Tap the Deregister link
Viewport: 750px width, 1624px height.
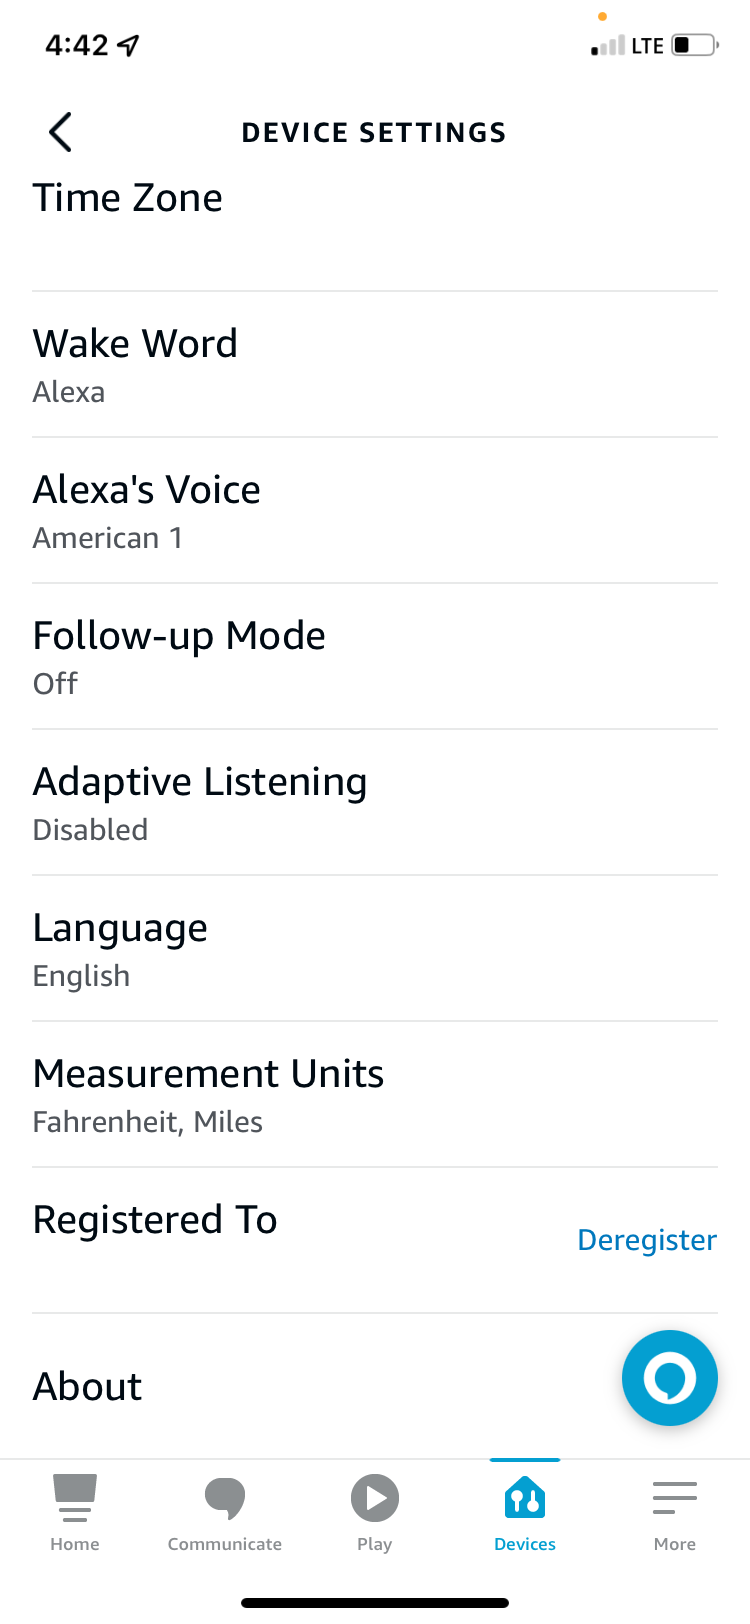(x=647, y=1240)
